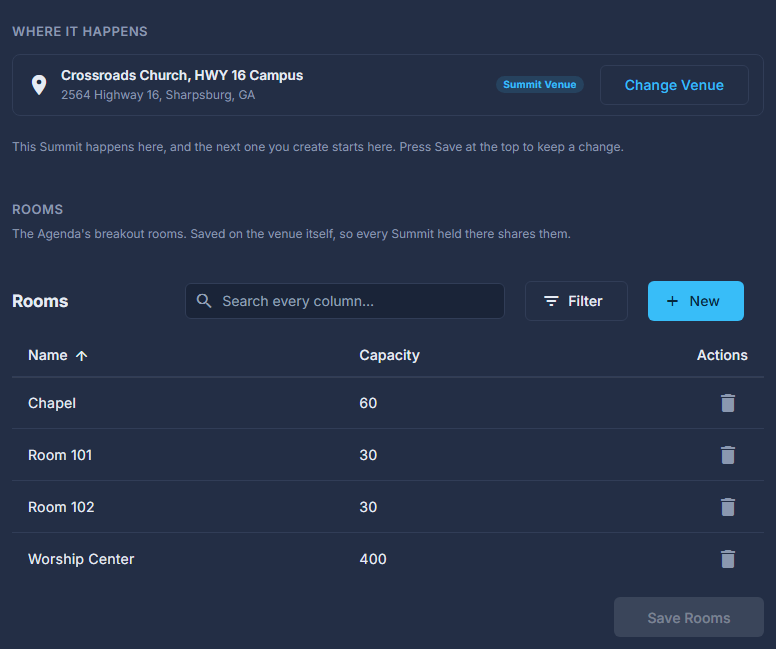Viewport: 776px width, 649px height.
Task: Open the Change Venue button
Action: click(x=674, y=85)
